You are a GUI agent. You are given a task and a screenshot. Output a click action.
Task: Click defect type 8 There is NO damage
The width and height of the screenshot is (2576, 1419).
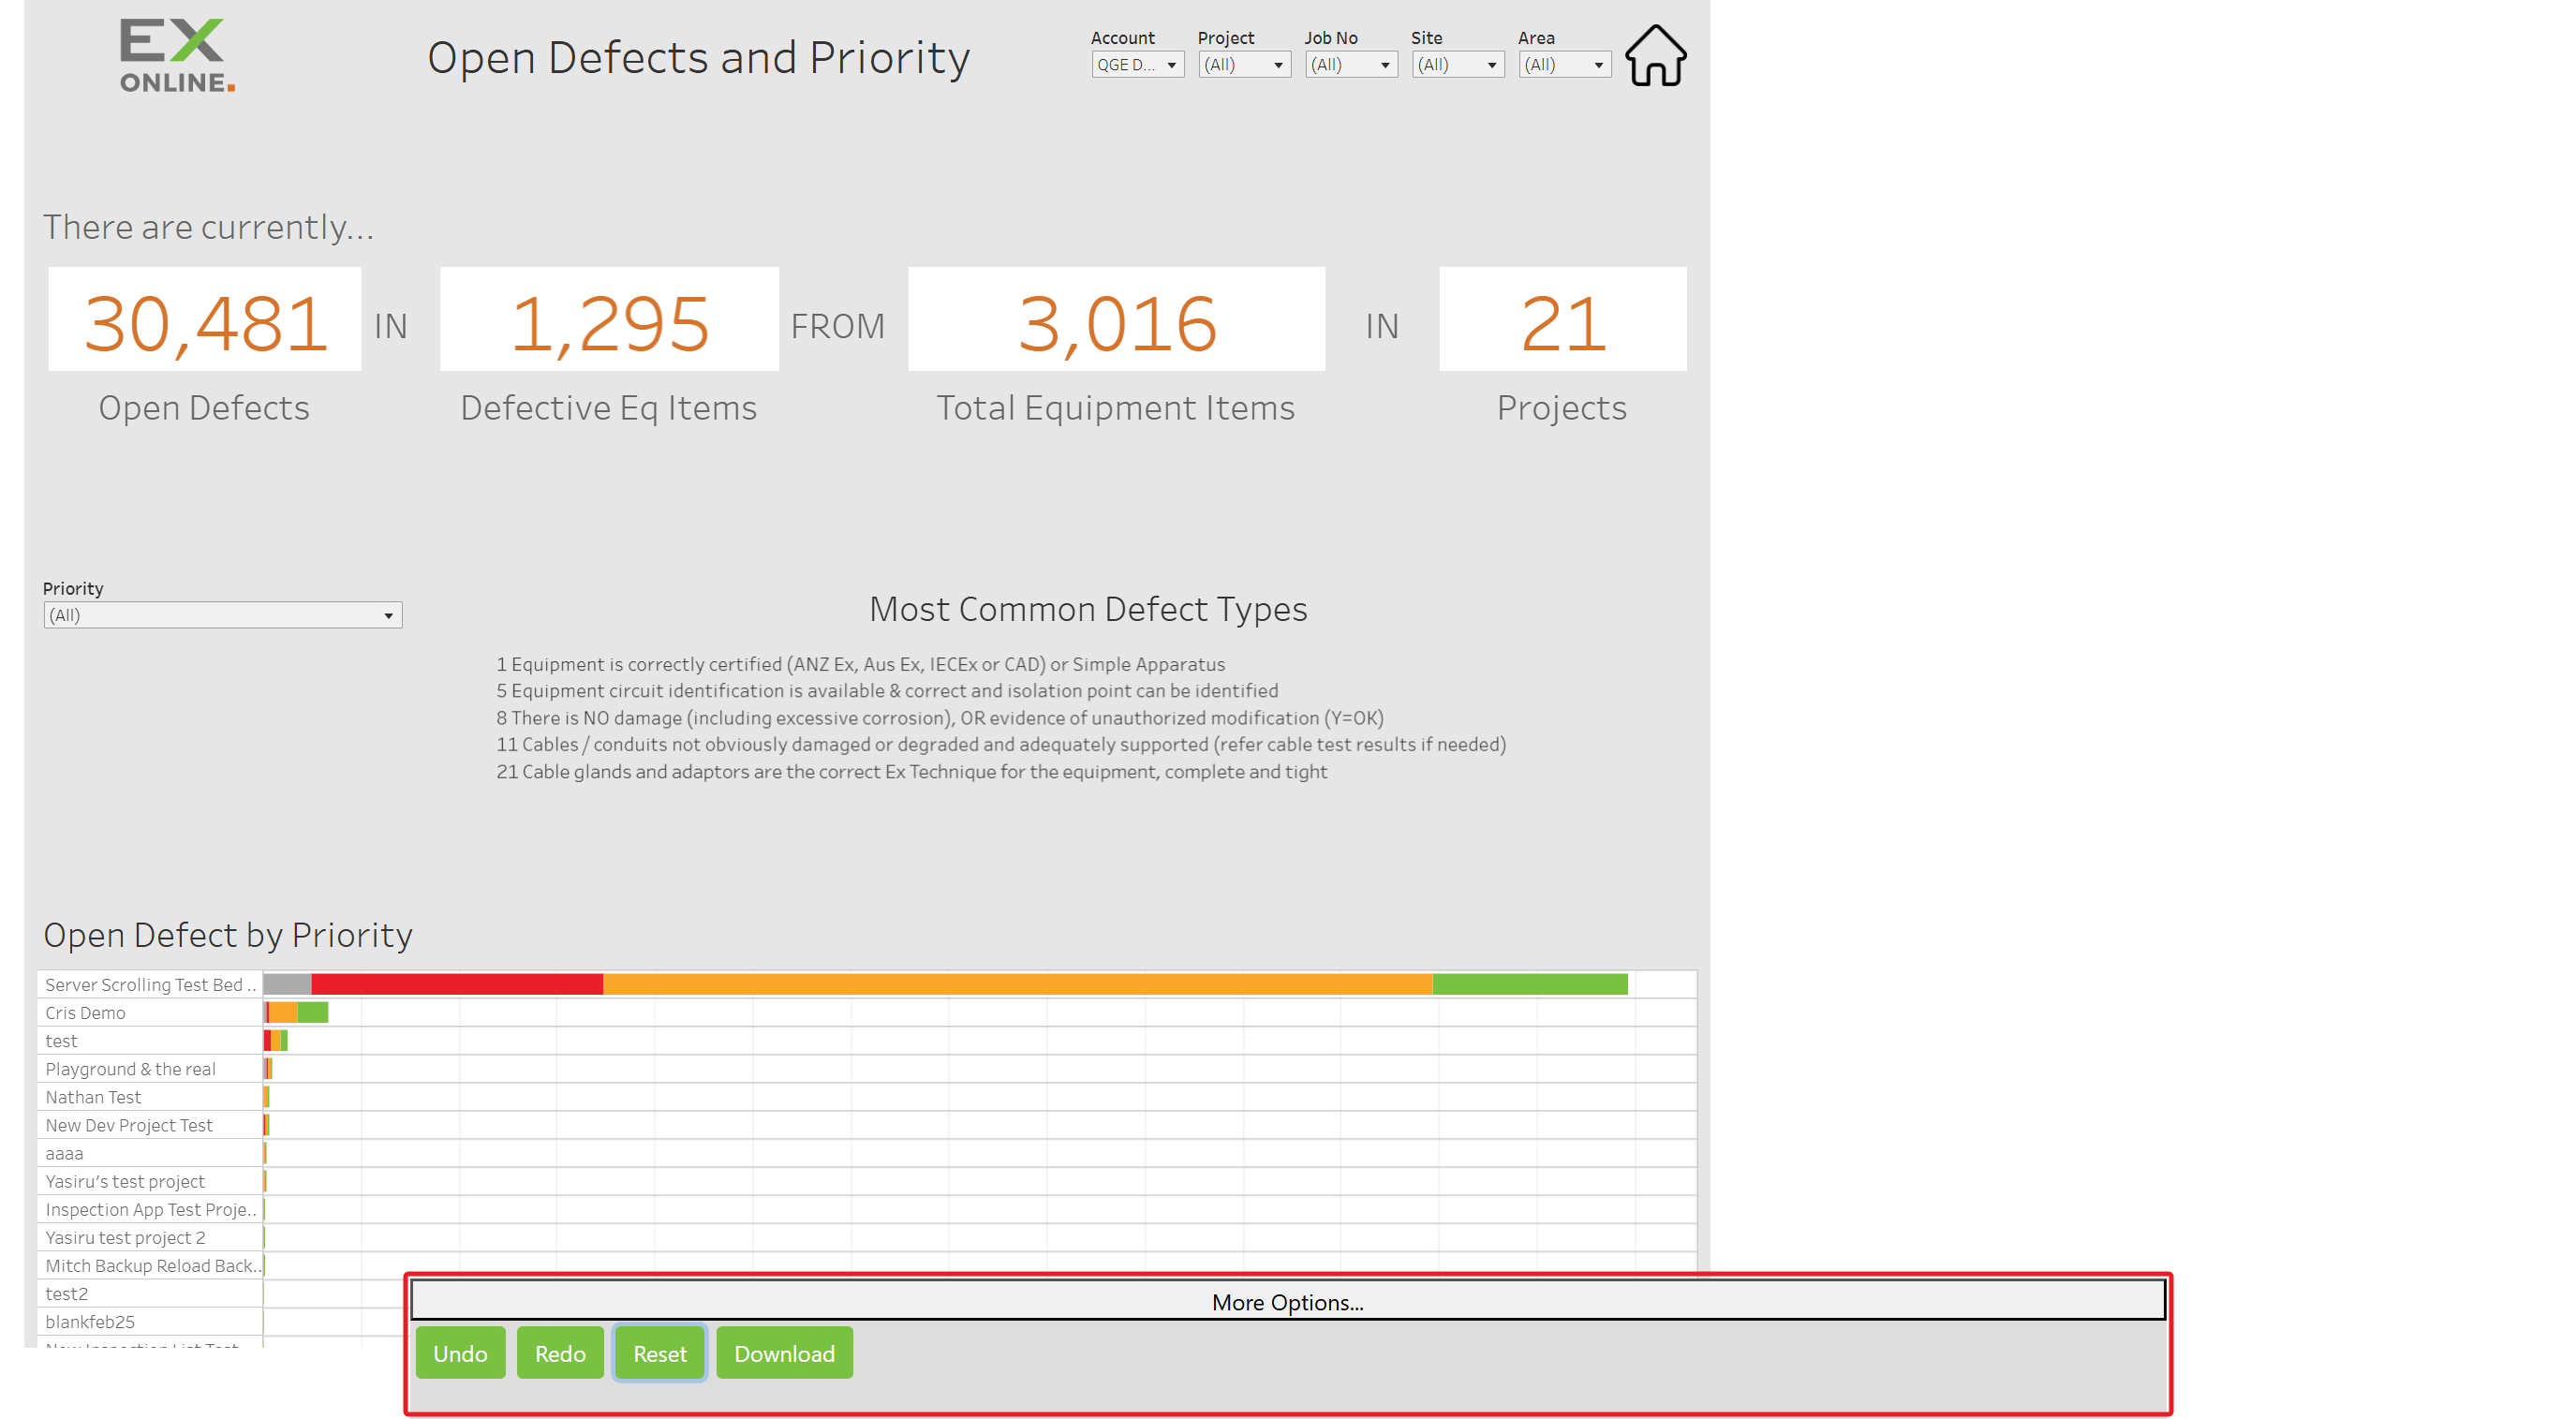point(940,717)
